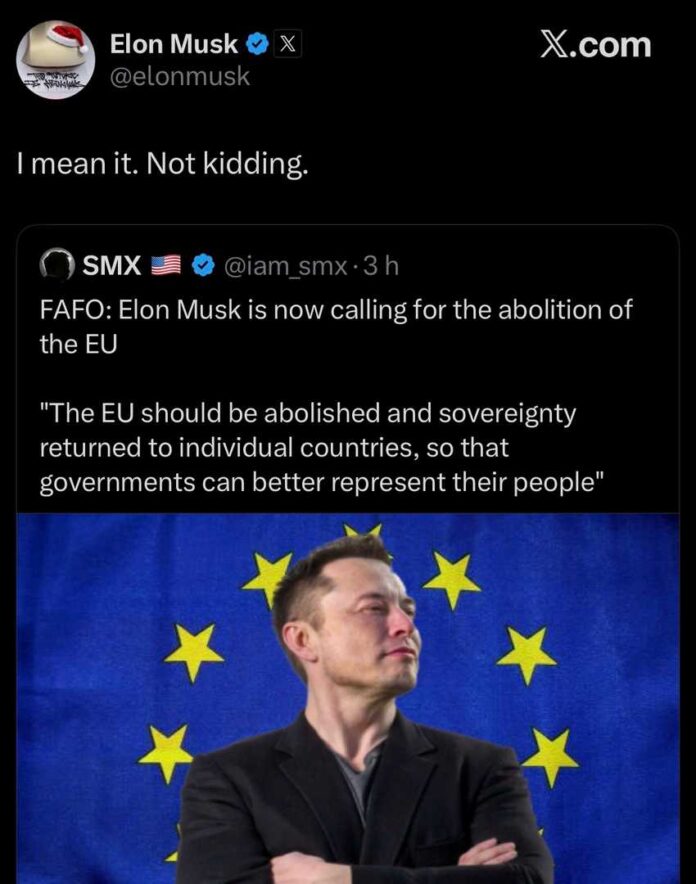The width and height of the screenshot is (696, 884).
Task: Open the @elonmusk handle
Action: pyautogui.click(x=180, y=76)
